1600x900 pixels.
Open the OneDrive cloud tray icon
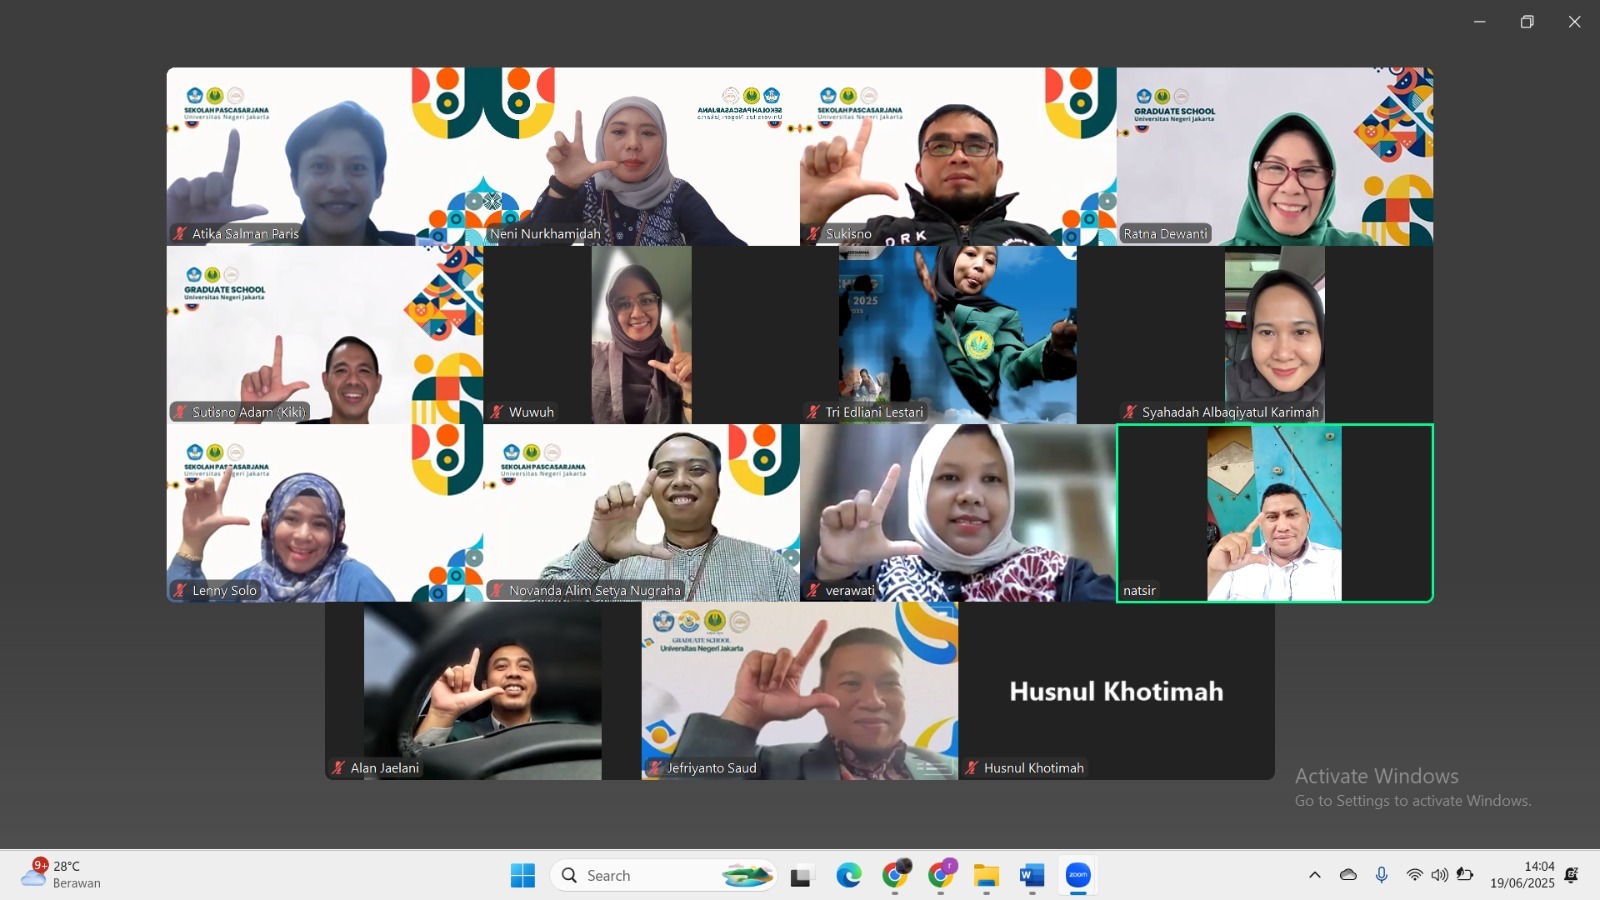click(1348, 875)
